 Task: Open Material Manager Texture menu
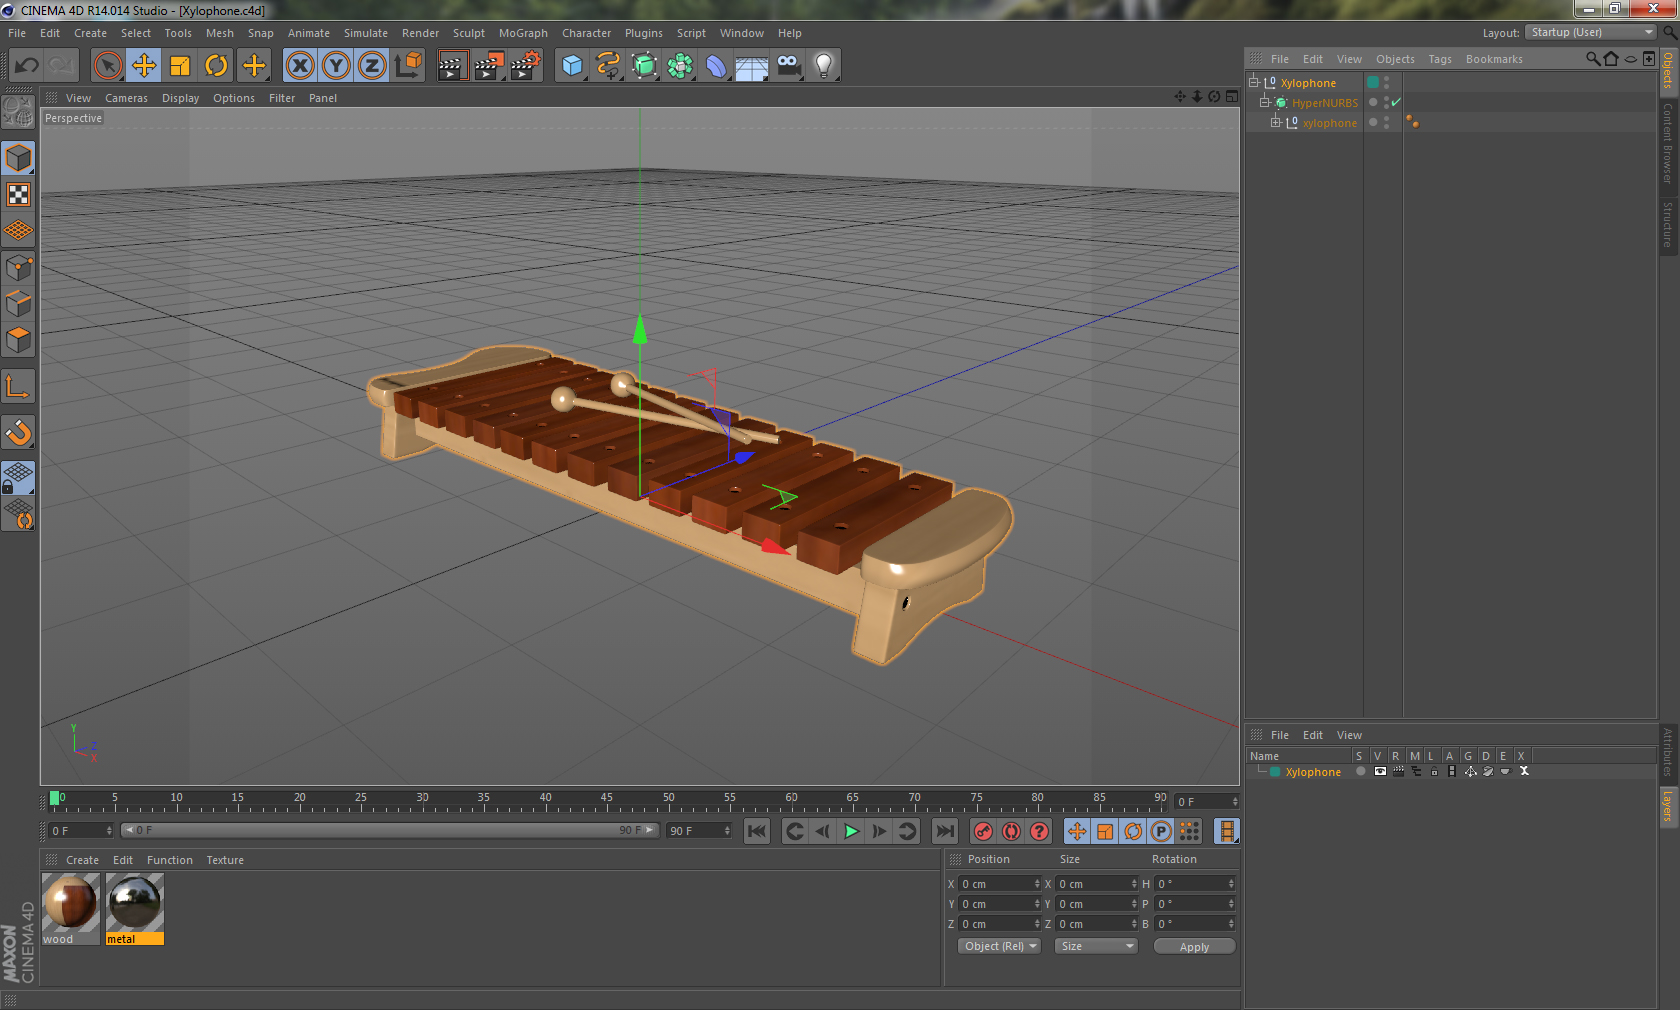[x=225, y=860]
